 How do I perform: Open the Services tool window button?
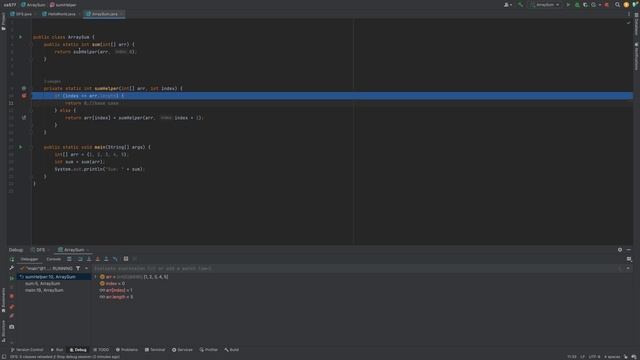tap(182, 350)
